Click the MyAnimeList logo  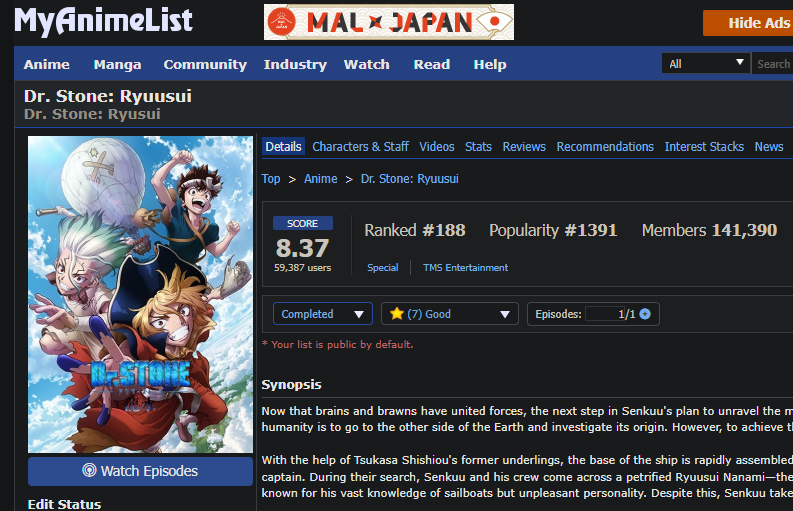pos(103,21)
